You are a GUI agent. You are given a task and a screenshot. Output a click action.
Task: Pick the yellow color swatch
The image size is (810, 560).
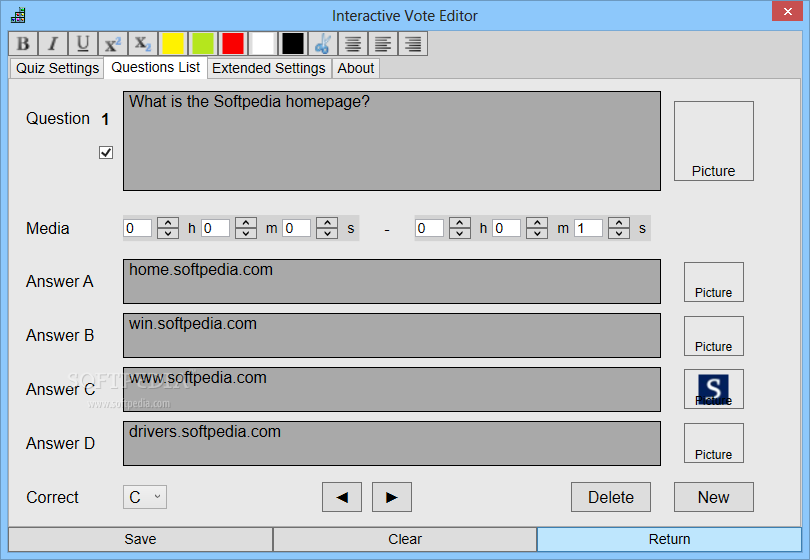coord(173,44)
